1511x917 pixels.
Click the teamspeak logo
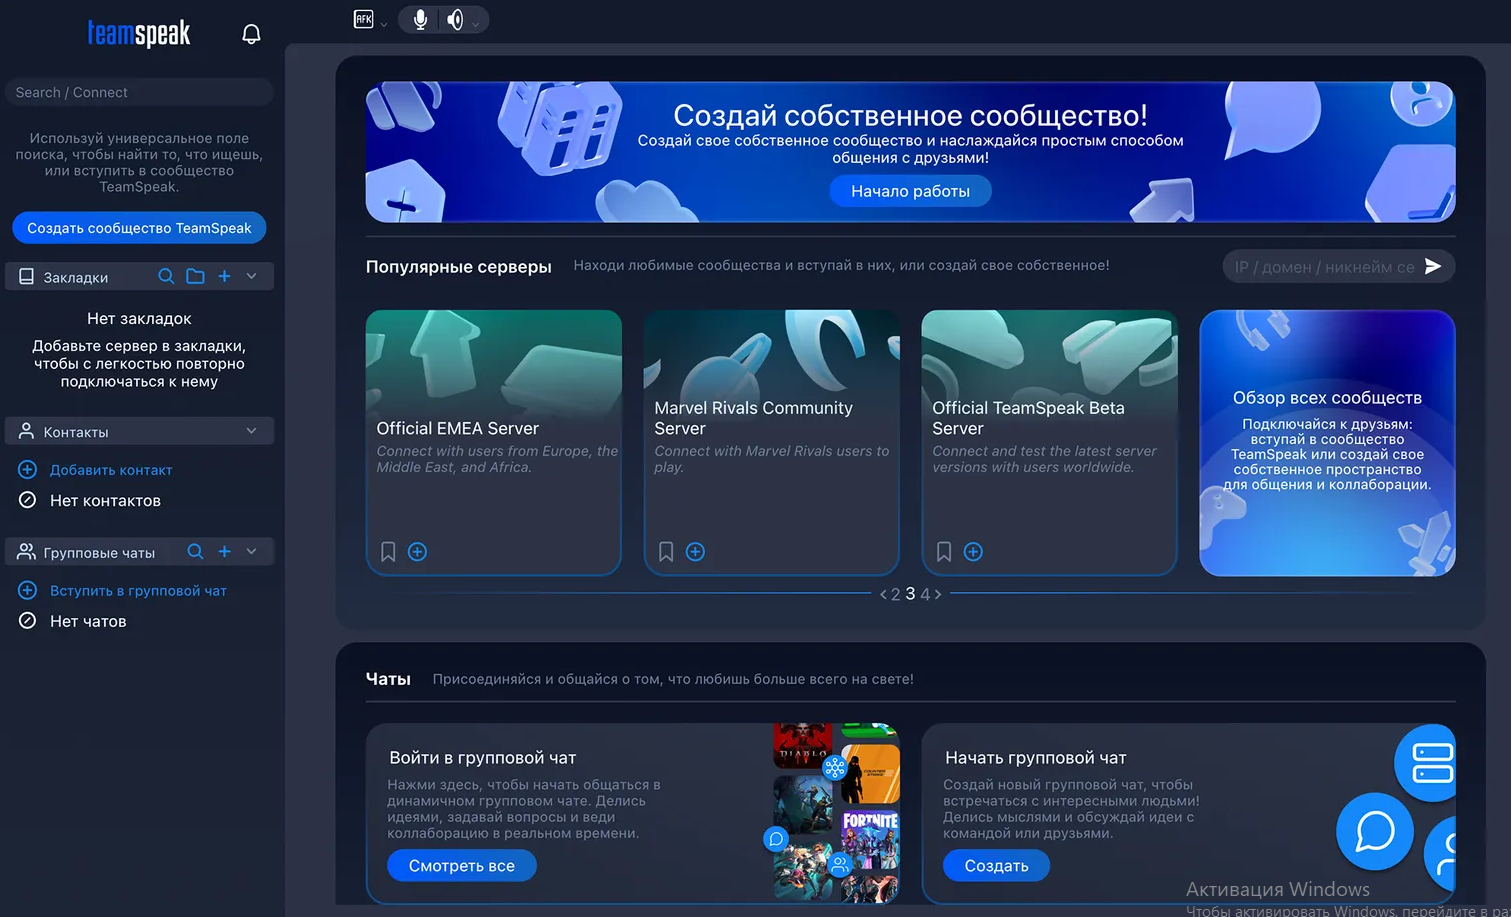[x=139, y=34]
